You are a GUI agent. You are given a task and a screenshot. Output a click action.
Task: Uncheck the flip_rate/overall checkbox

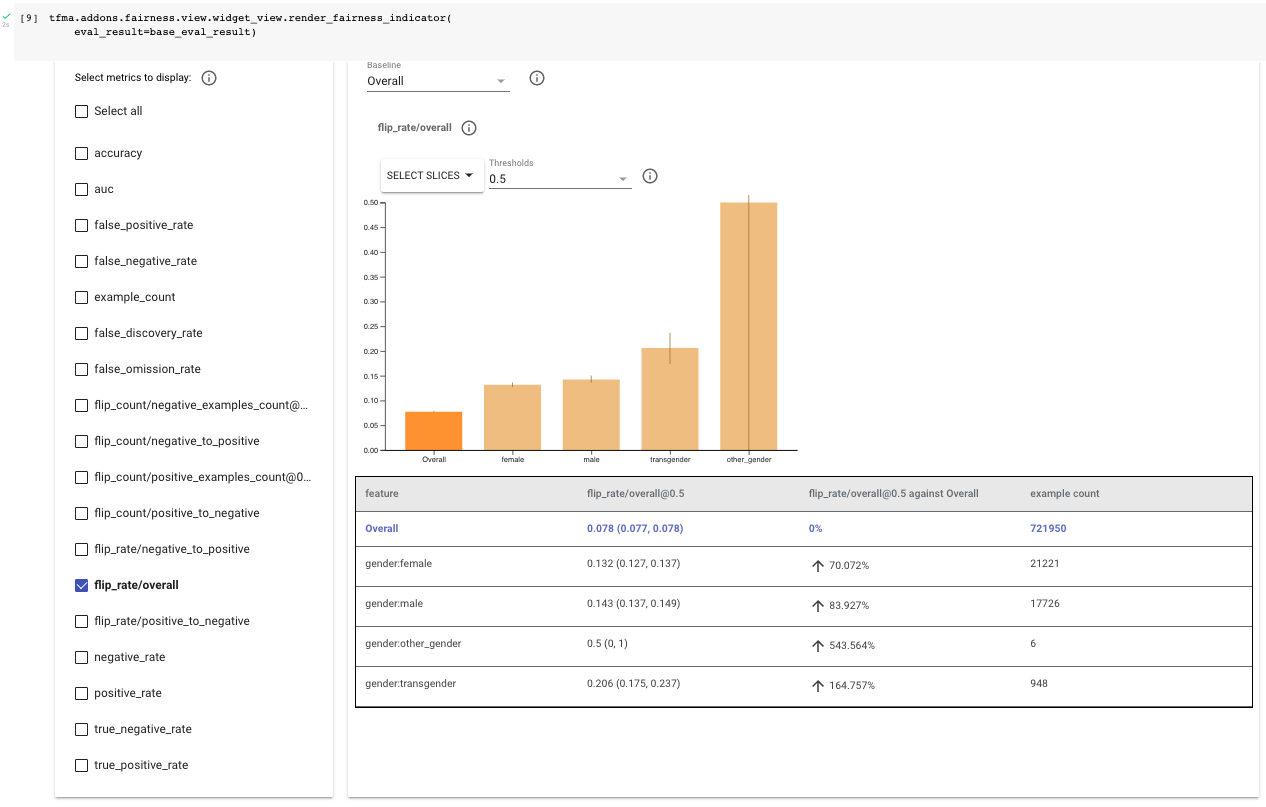coord(82,585)
